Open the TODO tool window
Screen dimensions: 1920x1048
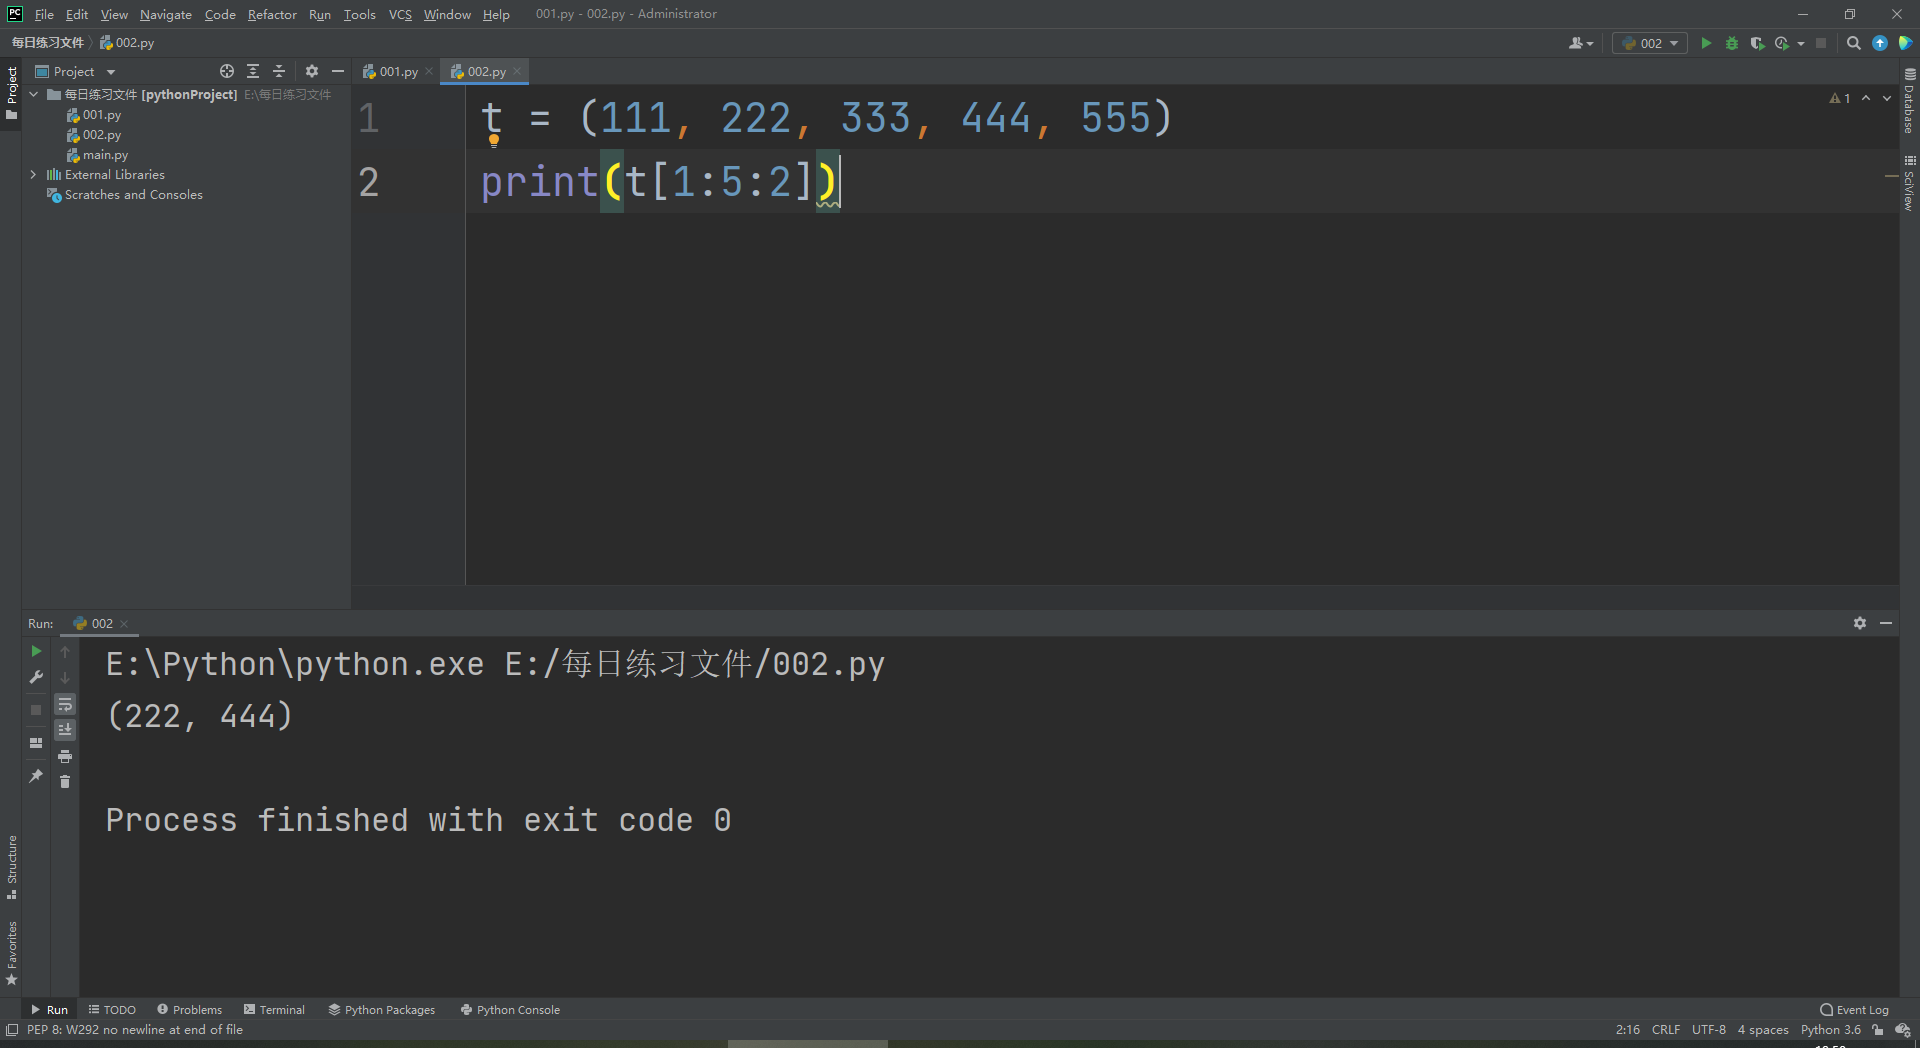pyautogui.click(x=112, y=1010)
